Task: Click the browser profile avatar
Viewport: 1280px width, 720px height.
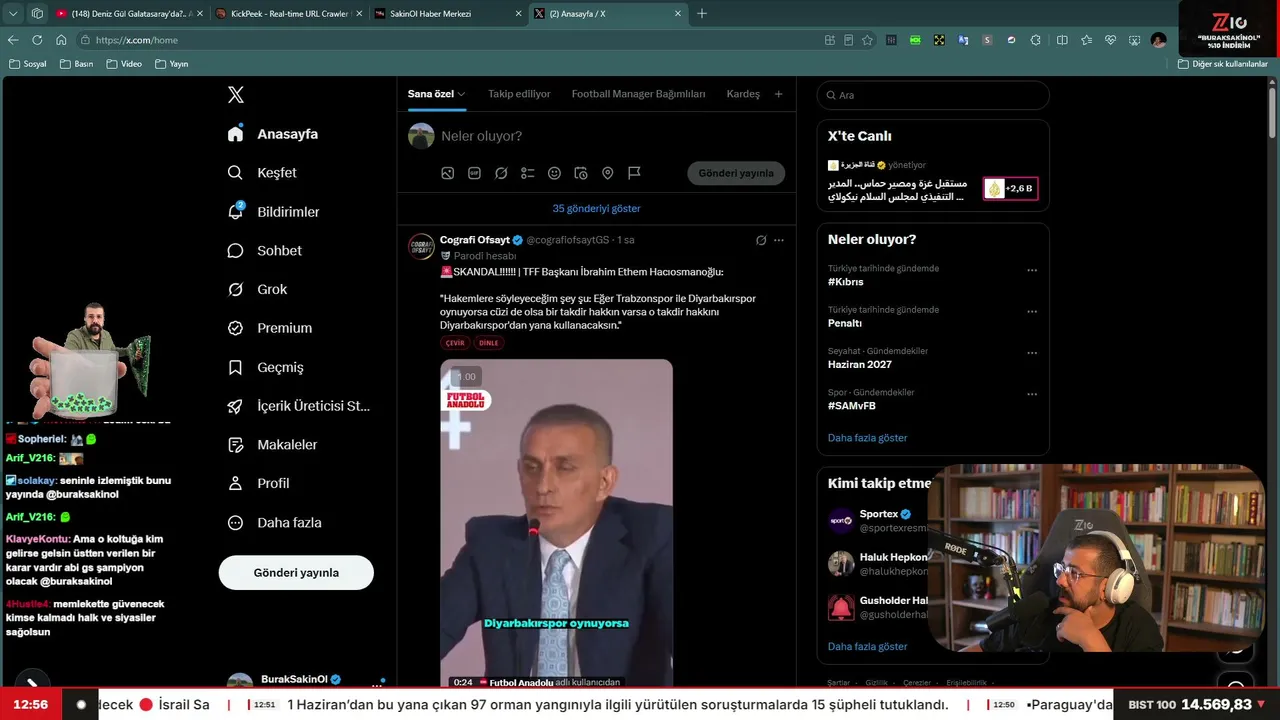Action: tap(1158, 40)
